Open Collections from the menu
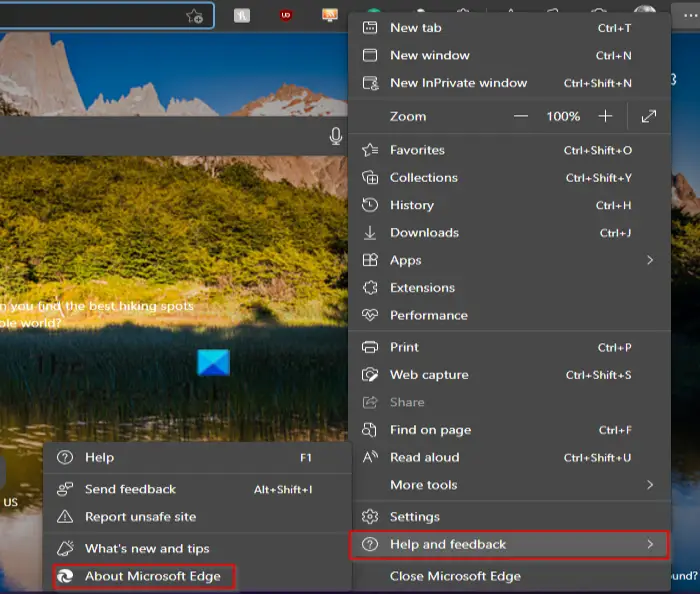The height and width of the screenshot is (594, 700). click(509, 178)
